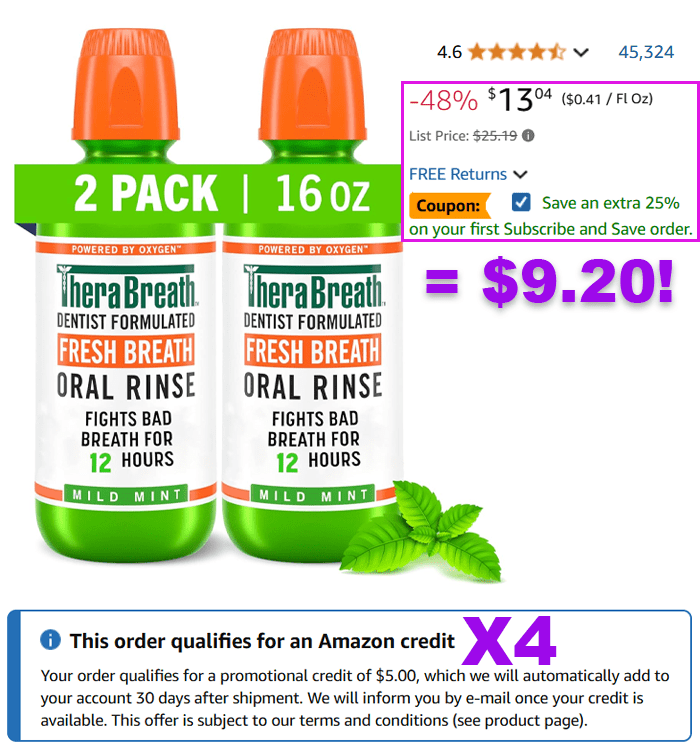Click the info icon beside List Price
Image resolution: width=700 pixels, height=754 pixels.
click(x=528, y=136)
